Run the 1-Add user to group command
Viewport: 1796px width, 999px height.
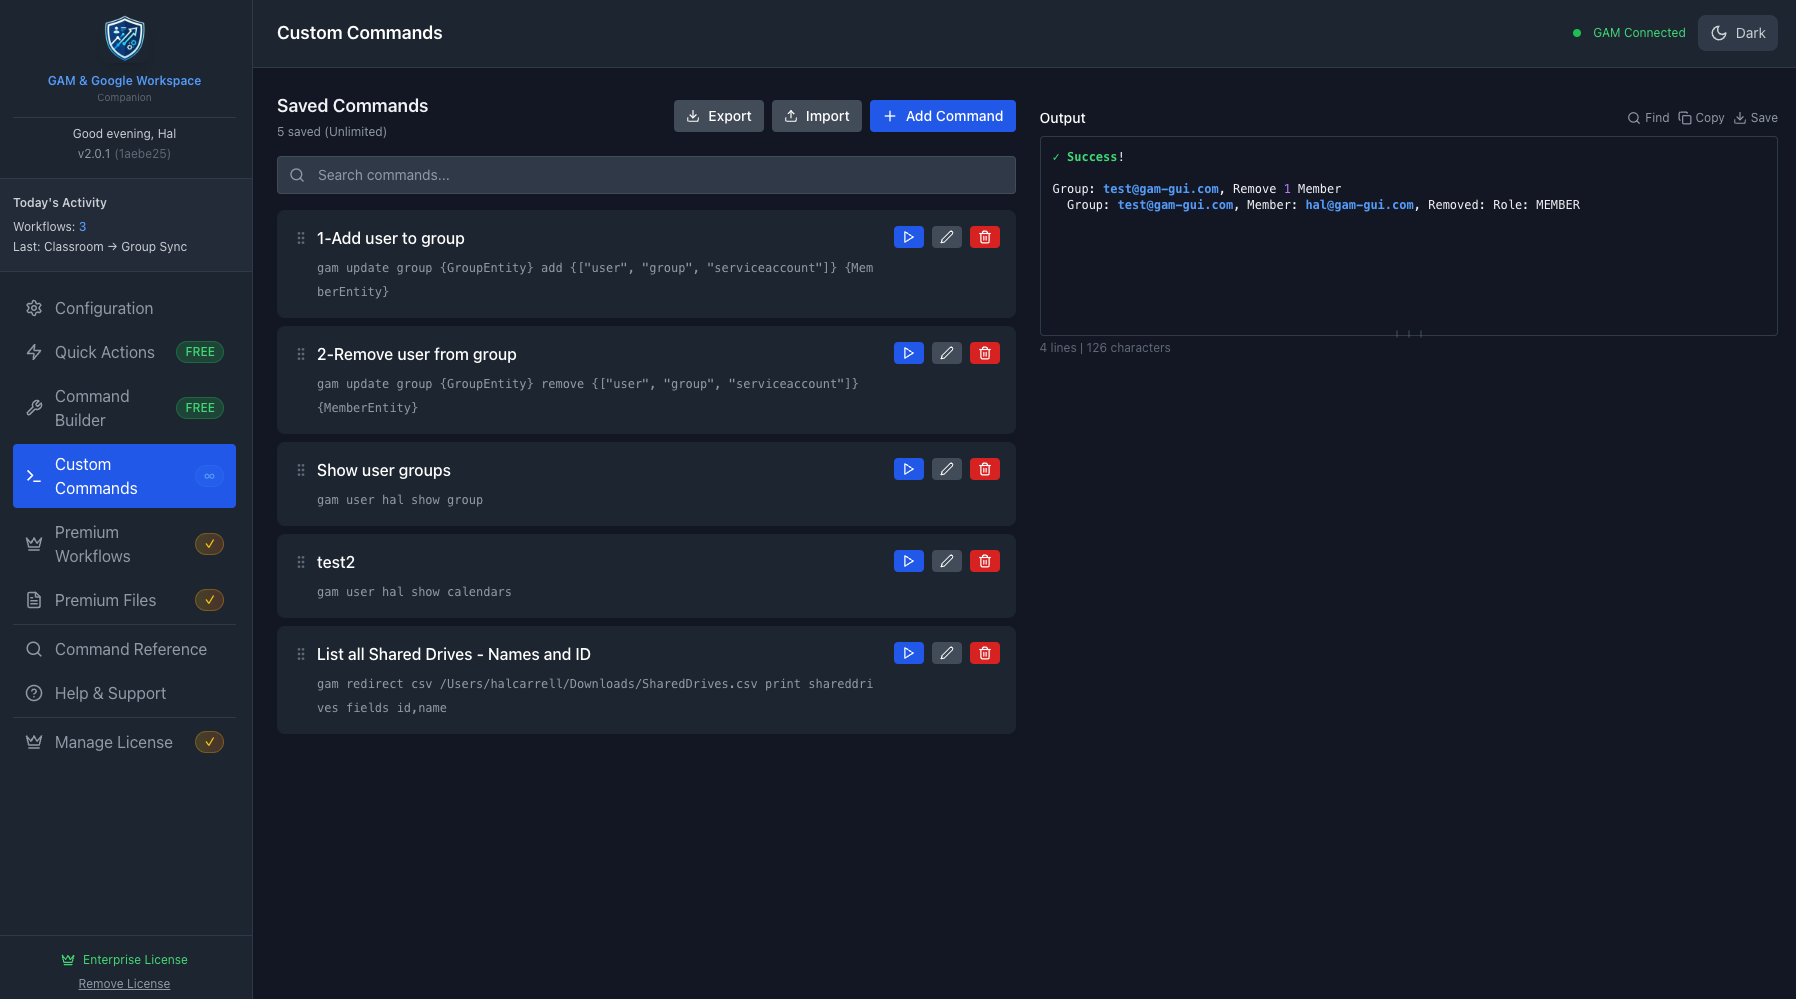908,237
